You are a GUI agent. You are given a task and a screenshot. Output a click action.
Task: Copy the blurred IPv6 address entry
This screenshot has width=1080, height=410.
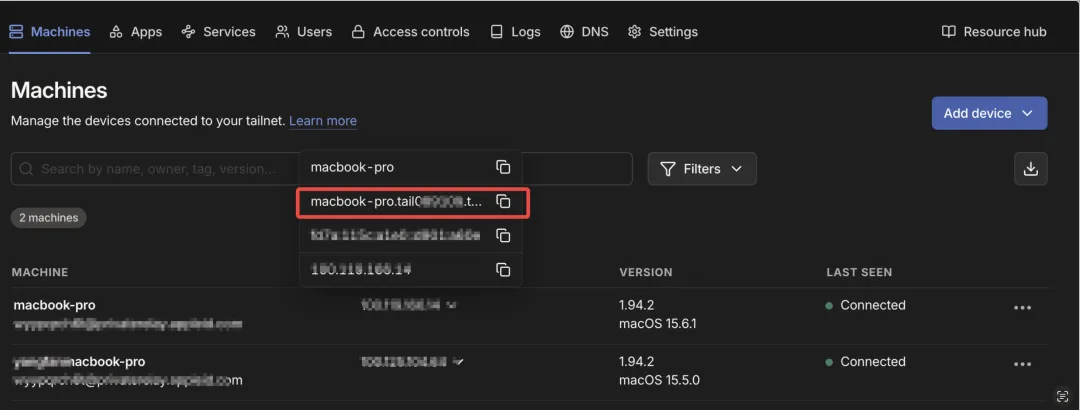click(x=503, y=236)
